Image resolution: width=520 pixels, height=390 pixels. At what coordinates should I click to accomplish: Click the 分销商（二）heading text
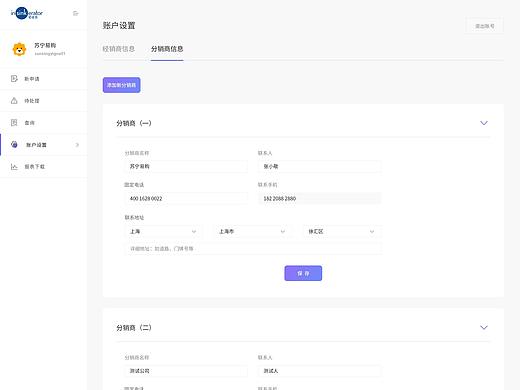coord(134,328)
